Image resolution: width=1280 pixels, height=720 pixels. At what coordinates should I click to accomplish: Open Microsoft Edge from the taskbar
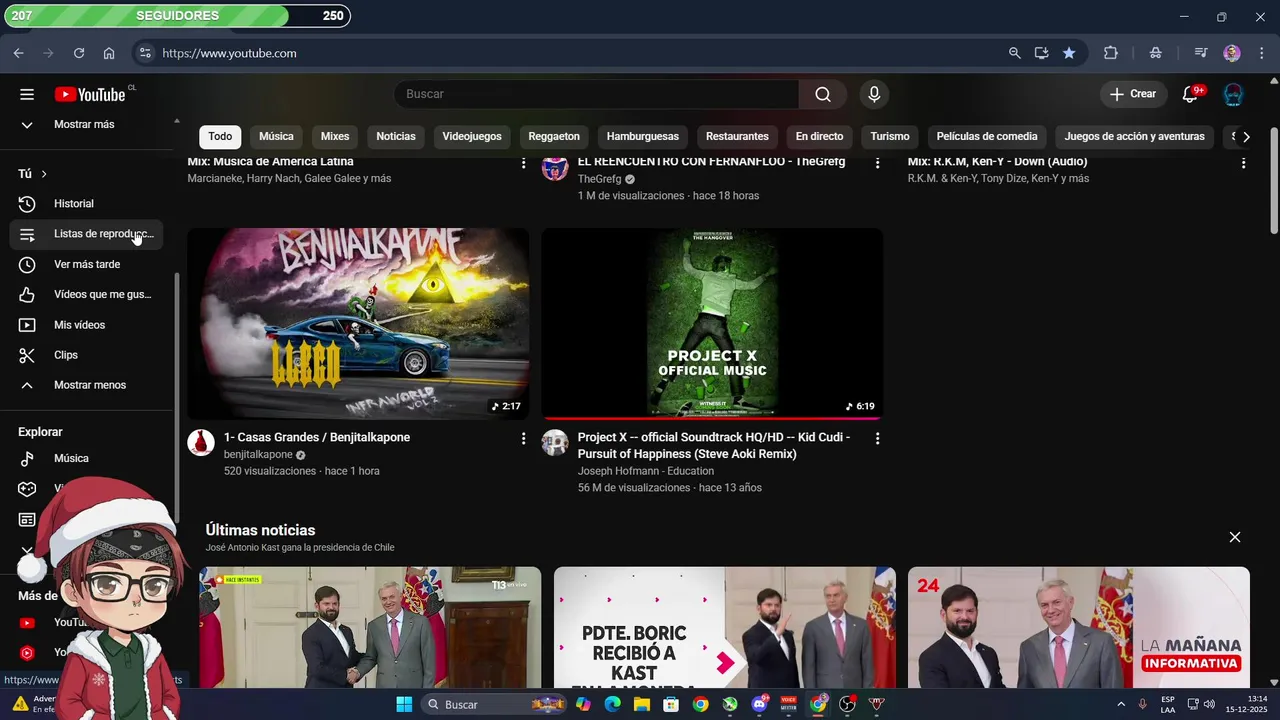(x=612, y=704)
